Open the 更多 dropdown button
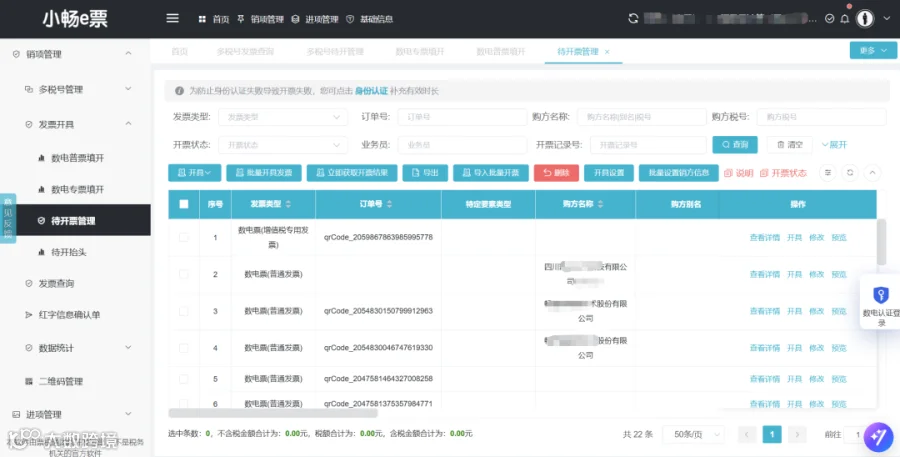The height and width of the screenshot is (457, 900). (x=873, y=51)
